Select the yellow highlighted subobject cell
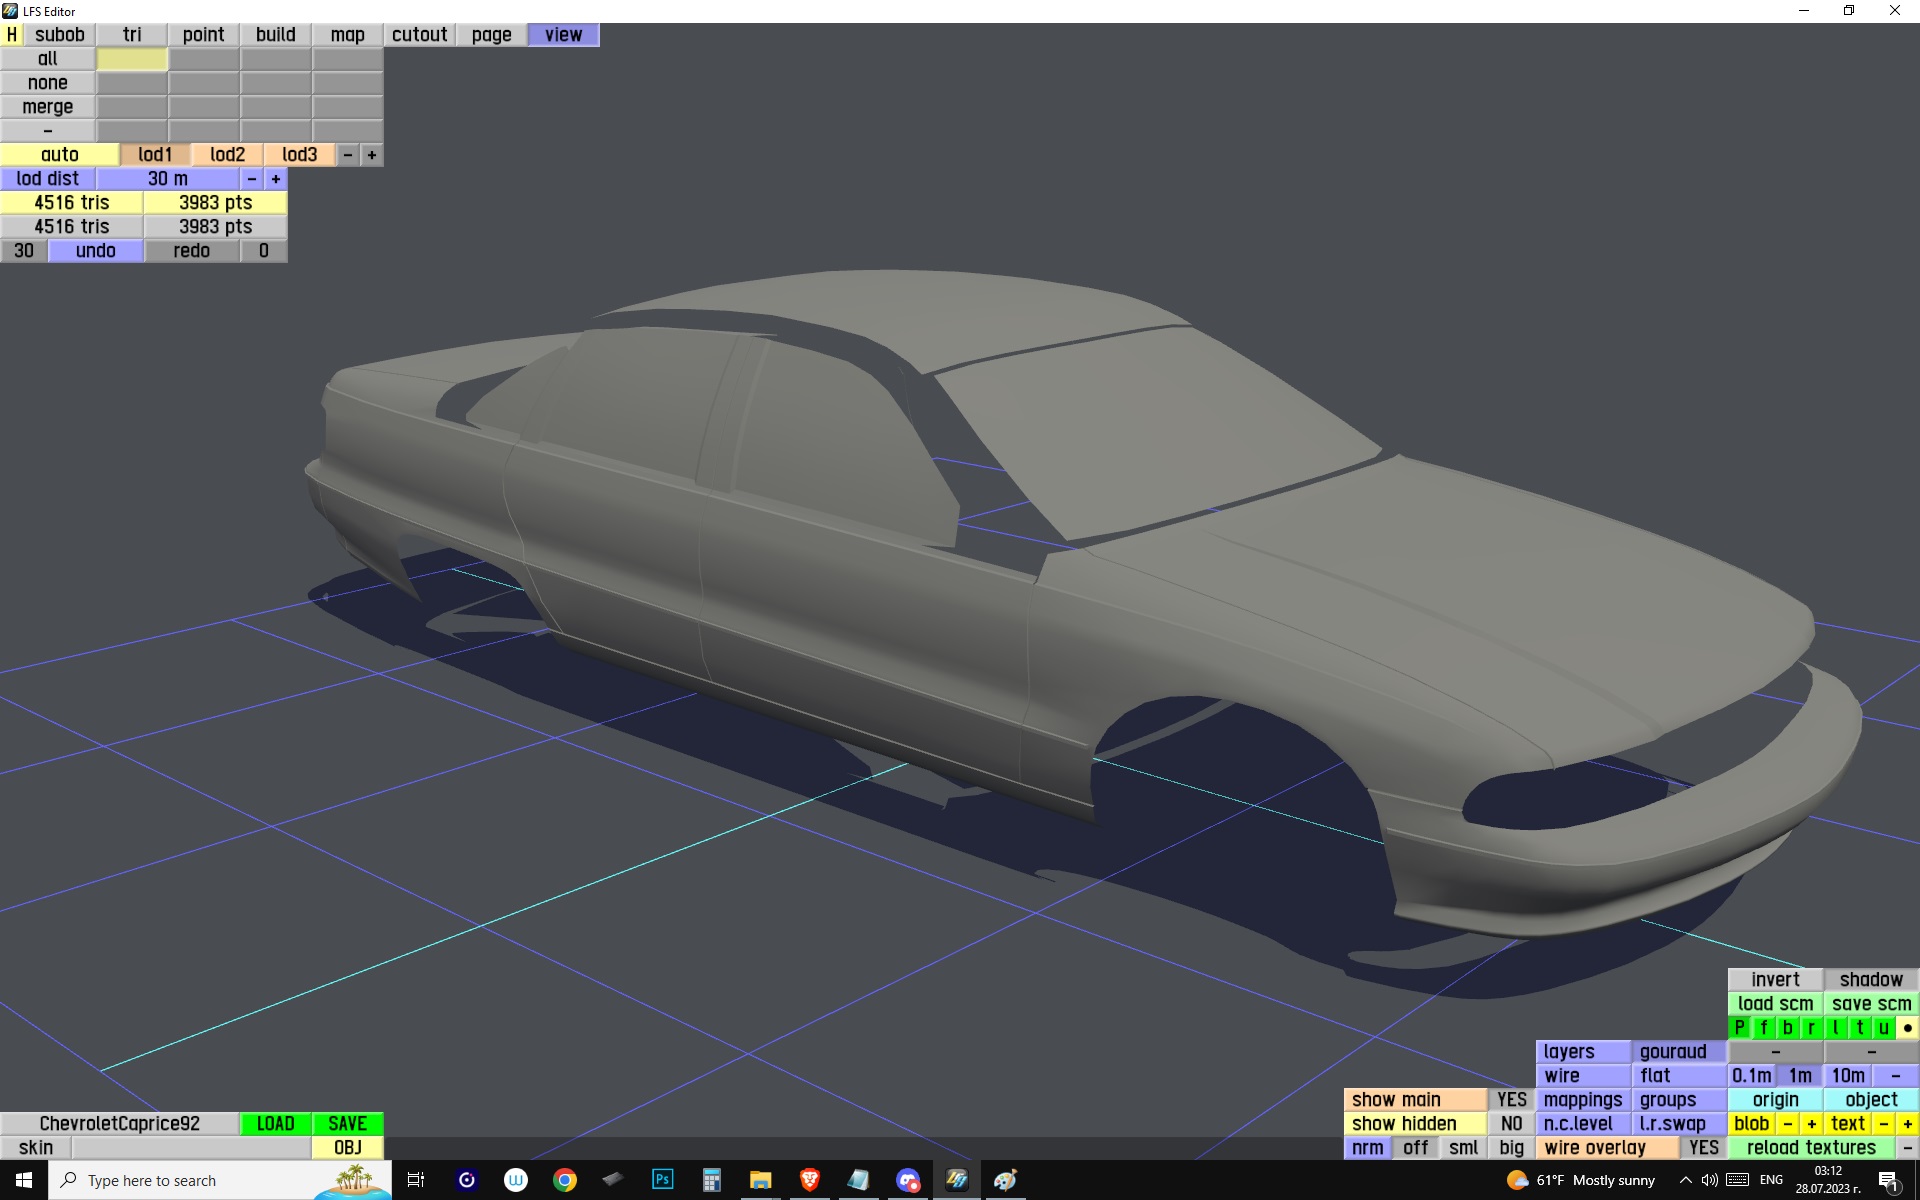This screenshot has height=1200, width=1920. pyautogui.click(x=131, y=59)
